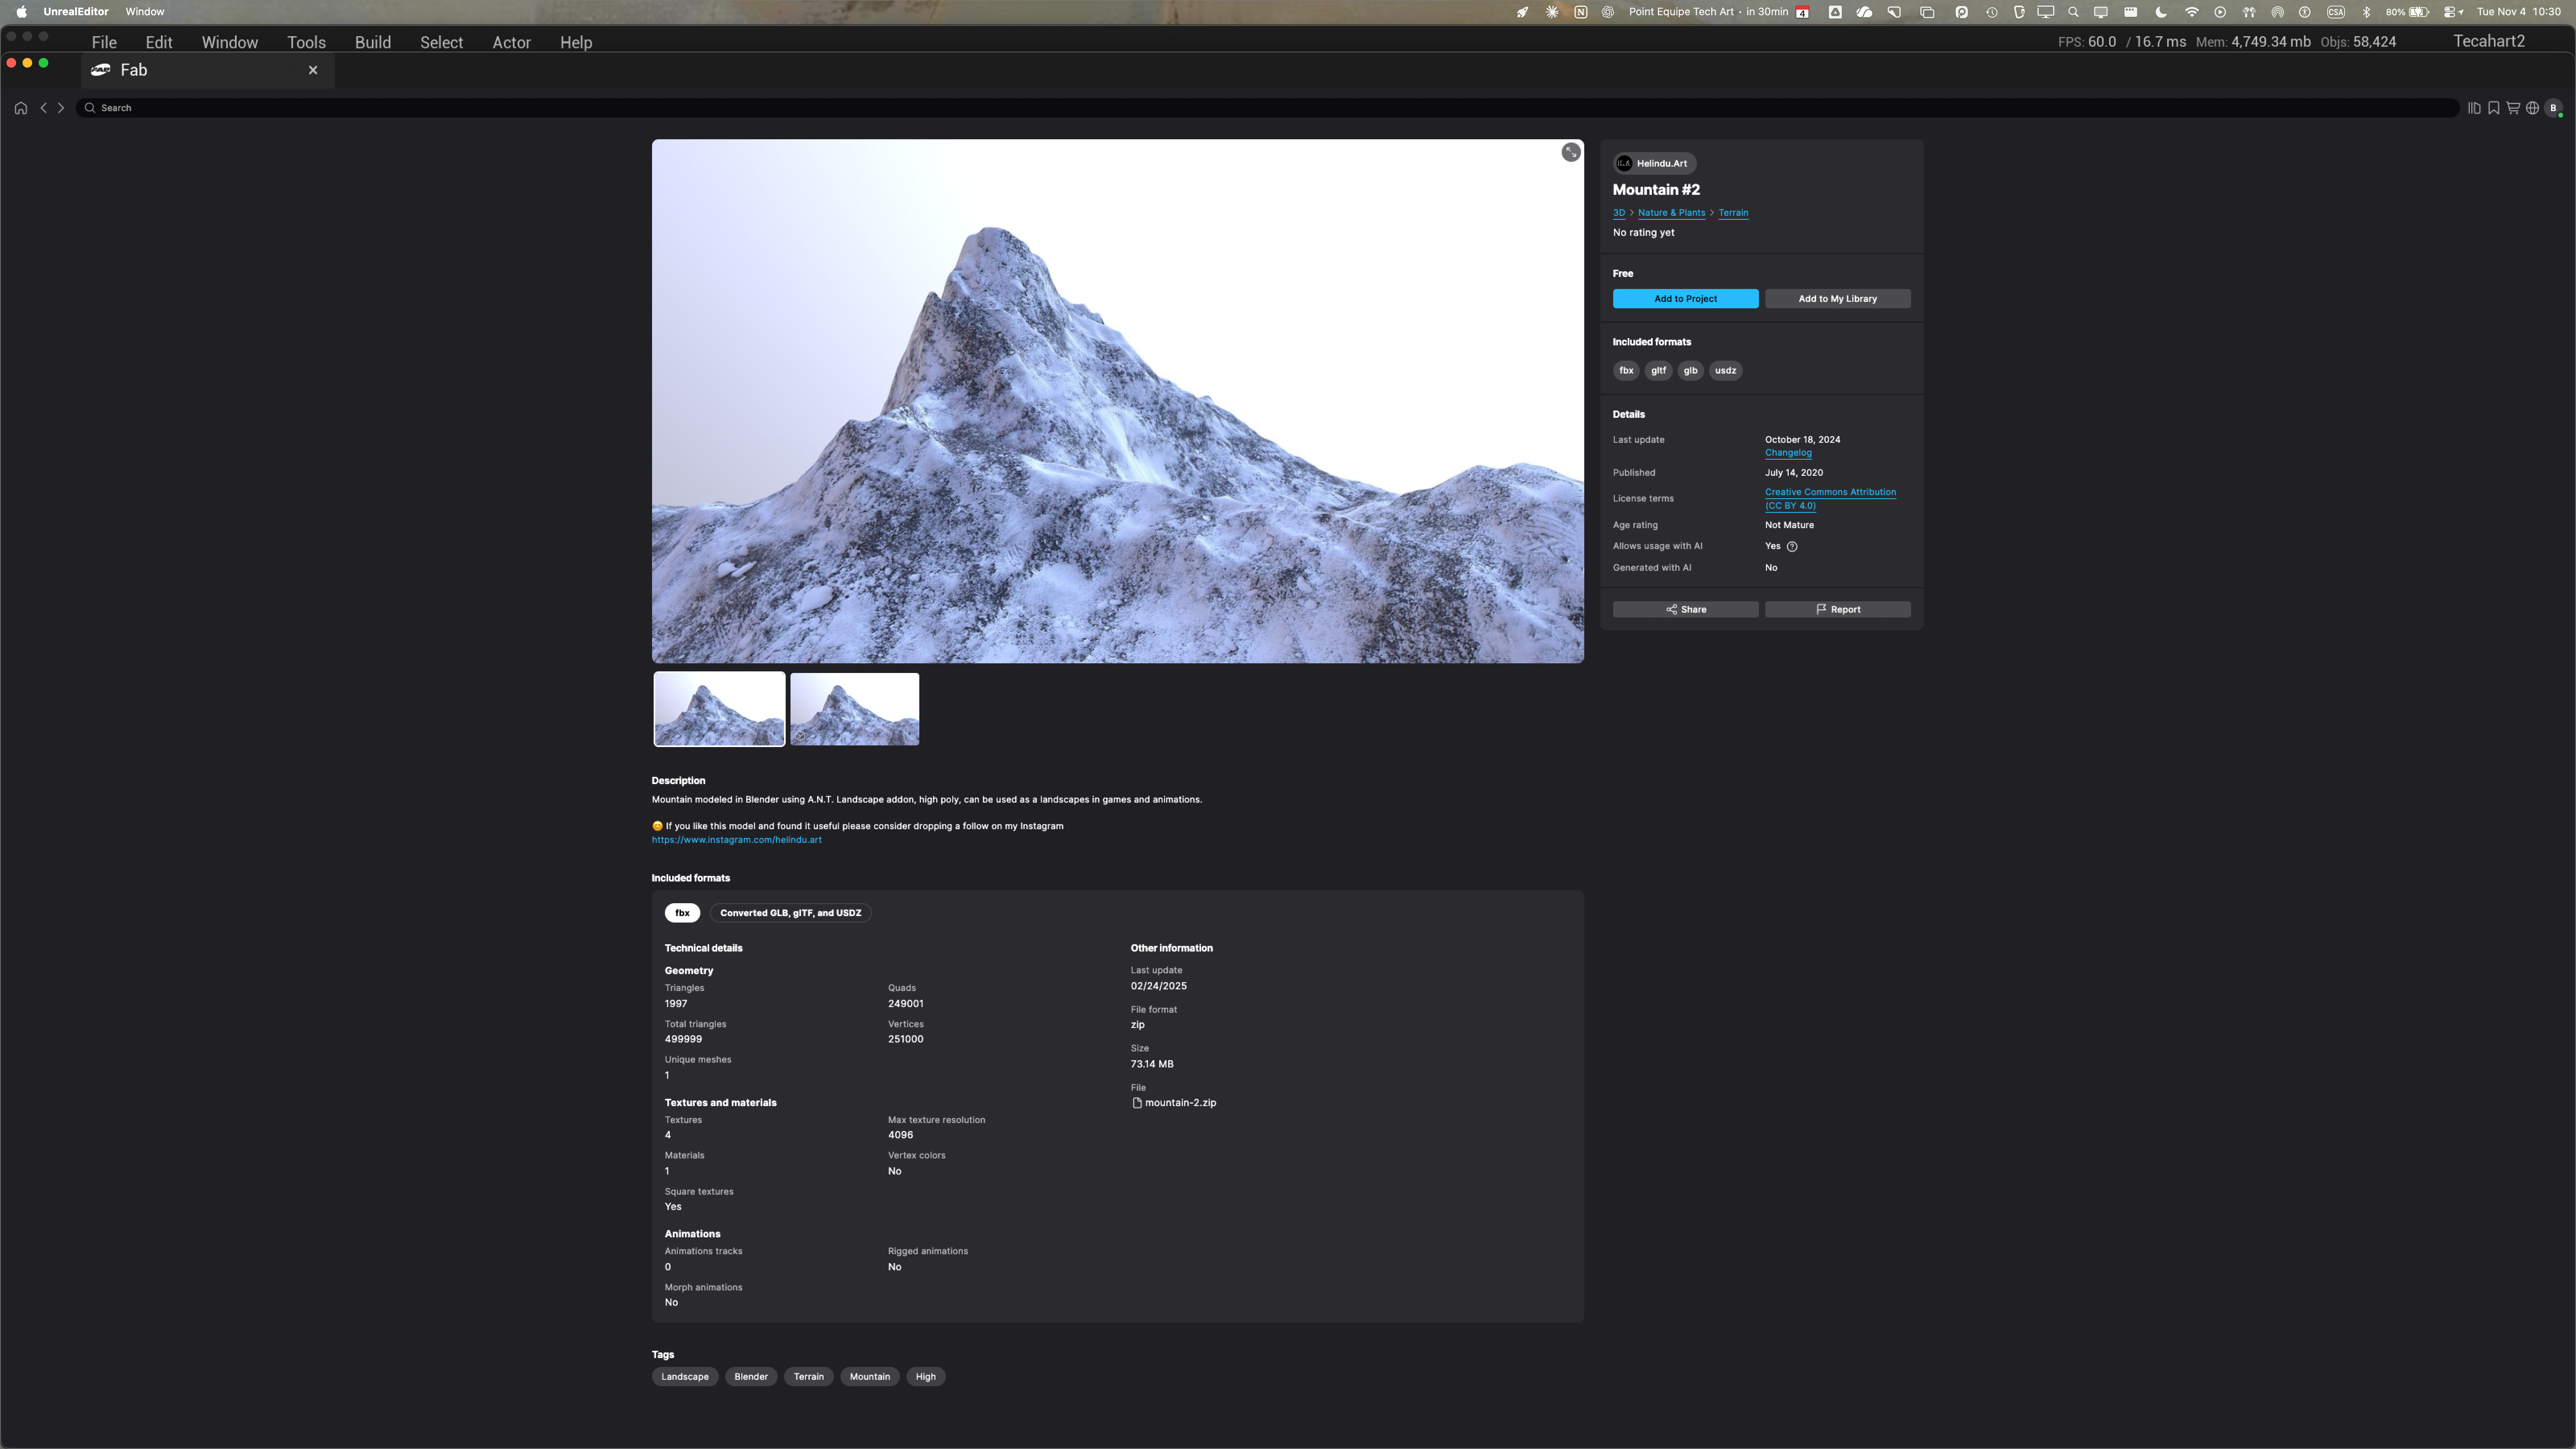Open the Terrain breadcrumb link

1733,213
